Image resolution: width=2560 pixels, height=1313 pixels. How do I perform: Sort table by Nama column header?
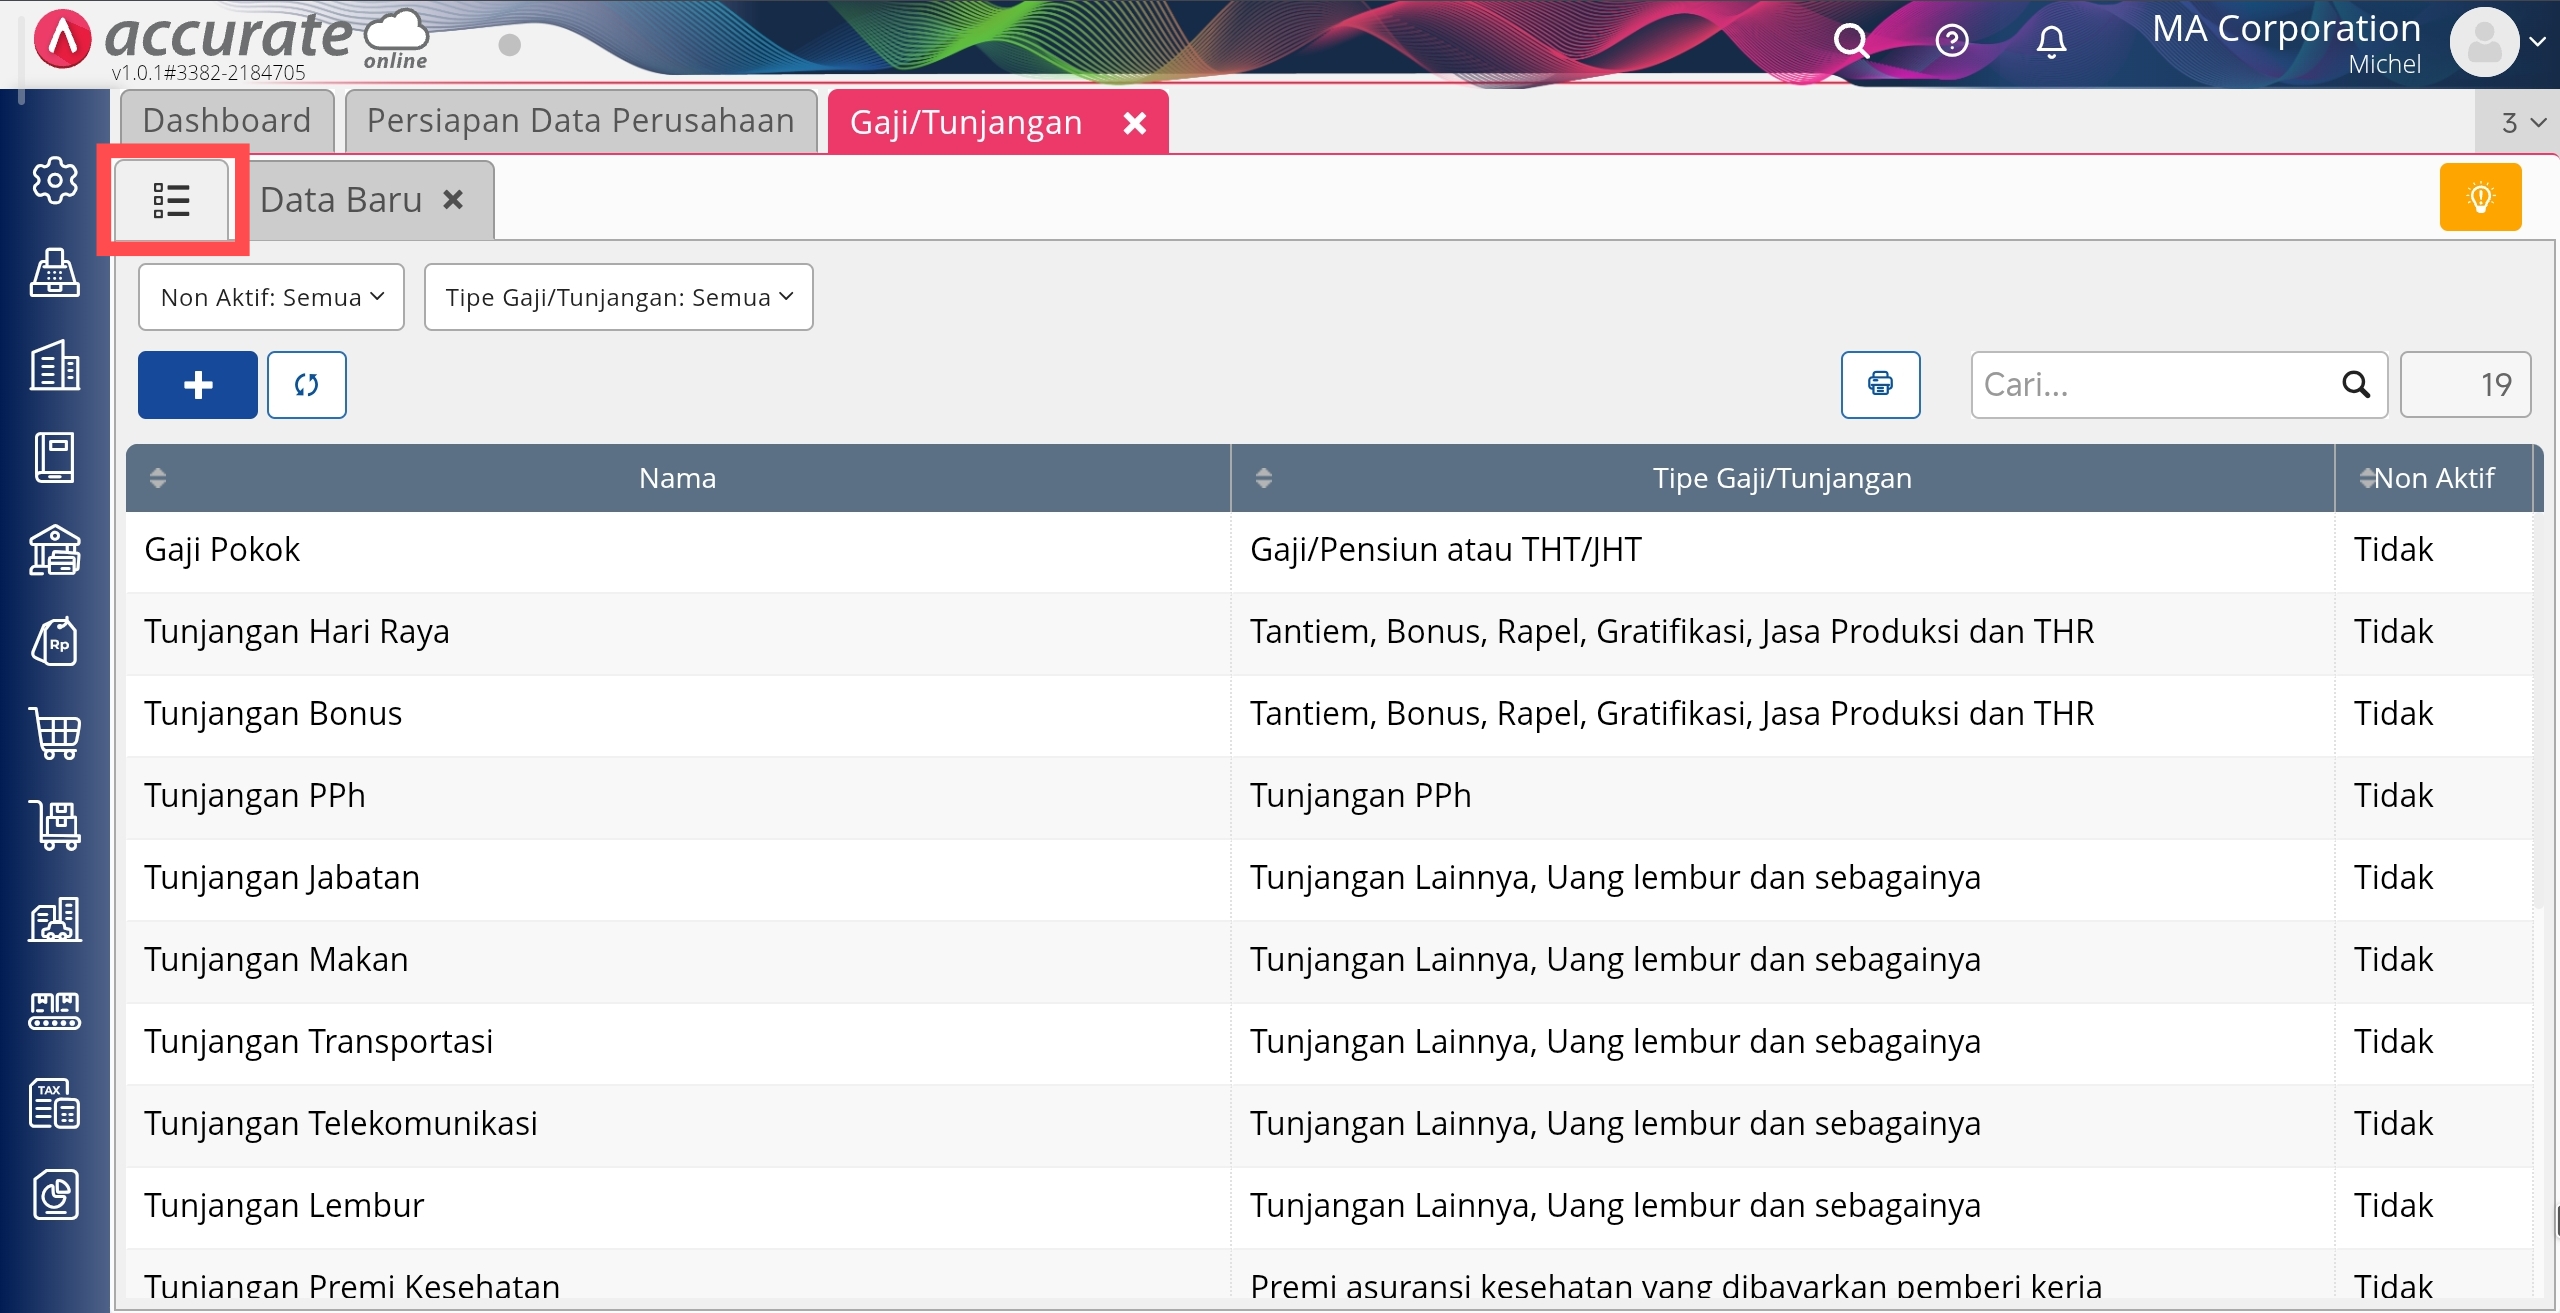(677, 478)
